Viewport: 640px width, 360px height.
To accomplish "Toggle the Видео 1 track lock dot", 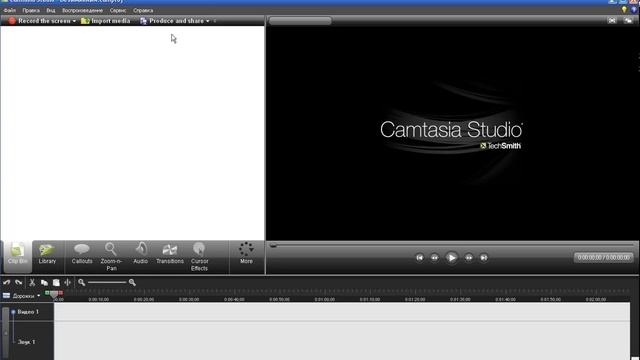I will (13, 312).
